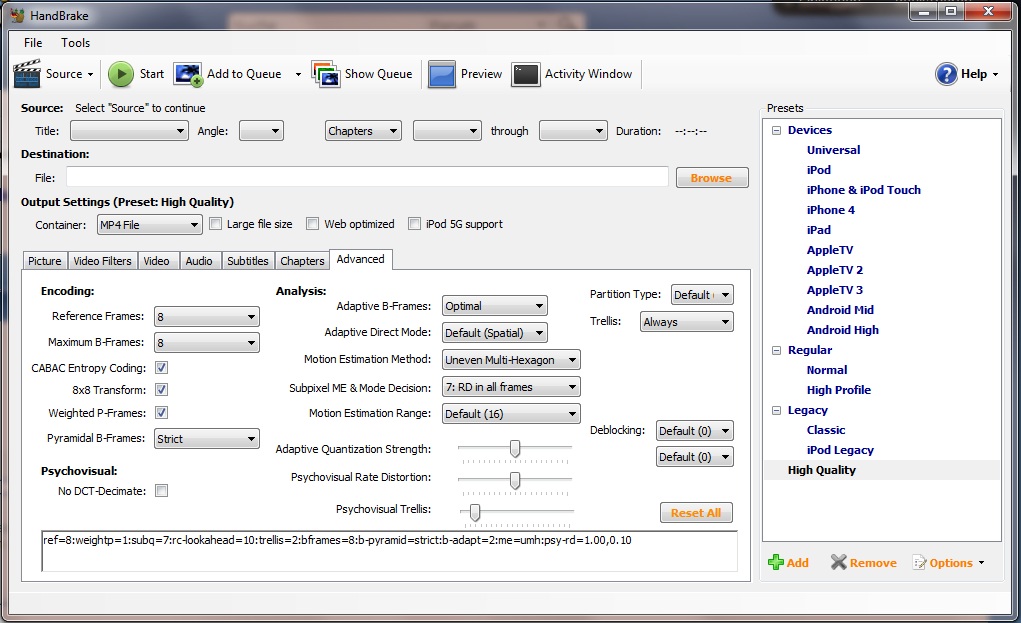
Task: Open the Show Queue icon
Action: (x=326, y=74)
